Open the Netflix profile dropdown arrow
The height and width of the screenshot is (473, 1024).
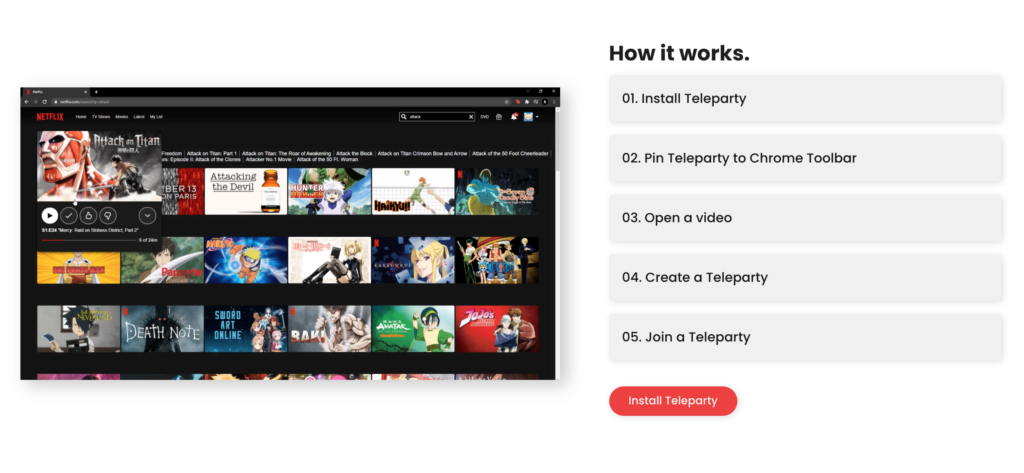pos(537,117)
